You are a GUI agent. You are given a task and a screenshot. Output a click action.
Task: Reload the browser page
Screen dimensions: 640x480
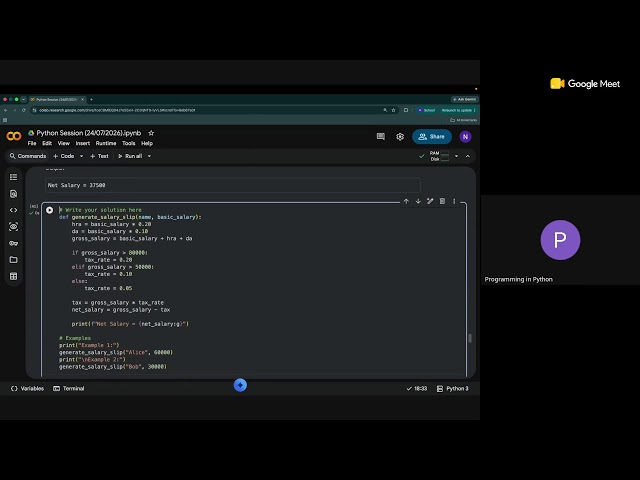click(x=24, y=110)
